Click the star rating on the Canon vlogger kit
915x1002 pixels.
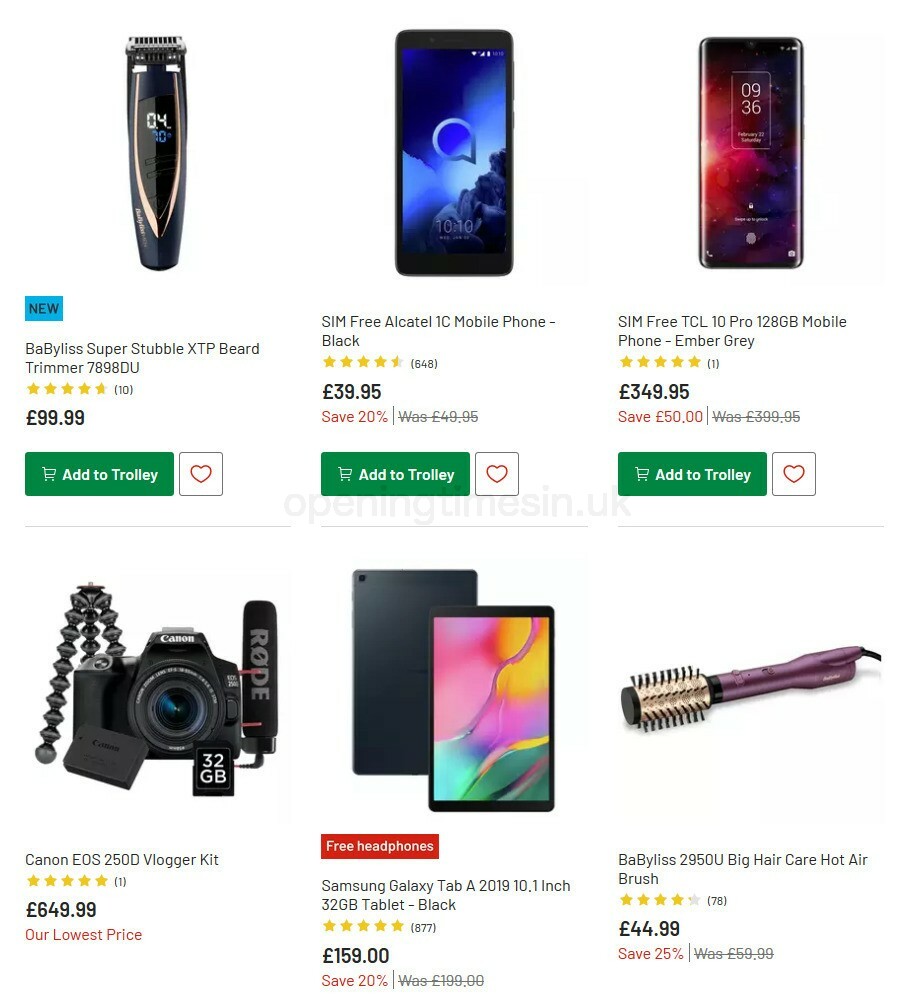[x=67, y=881]
